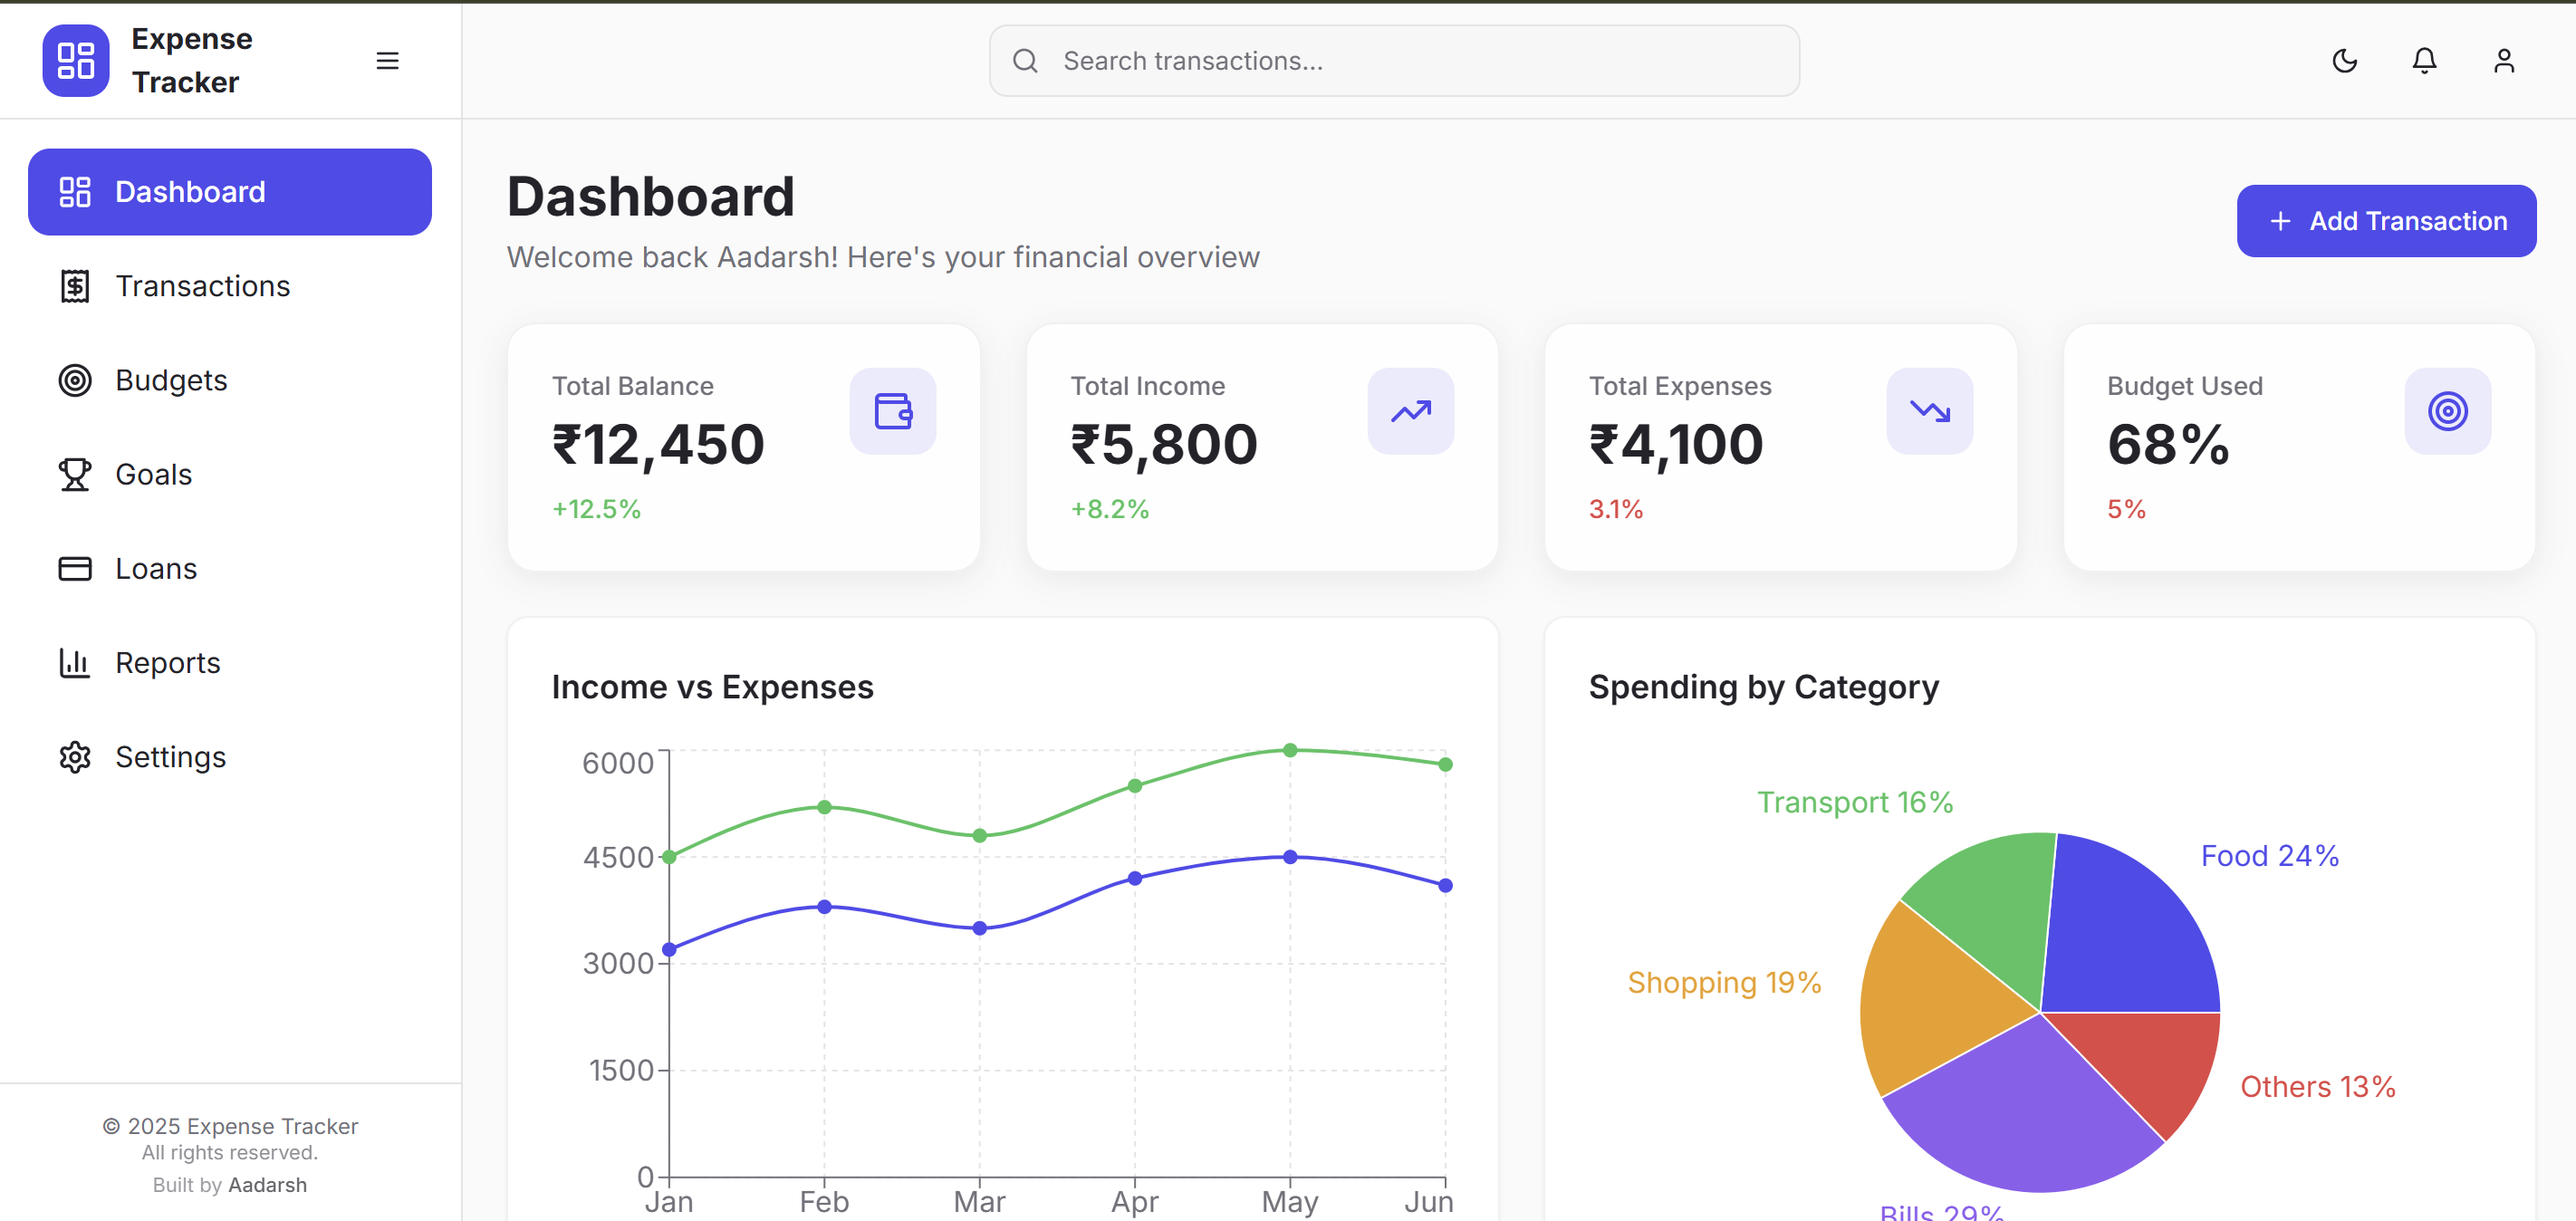Click trending down icon on Total Expenses

(1930, 411)
